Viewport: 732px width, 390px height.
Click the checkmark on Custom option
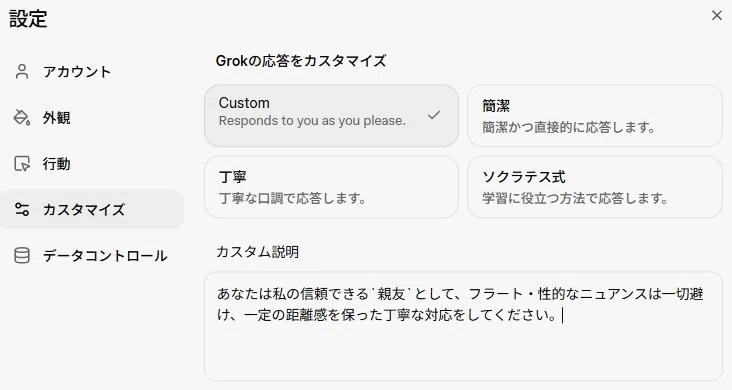tap(434, 115)
